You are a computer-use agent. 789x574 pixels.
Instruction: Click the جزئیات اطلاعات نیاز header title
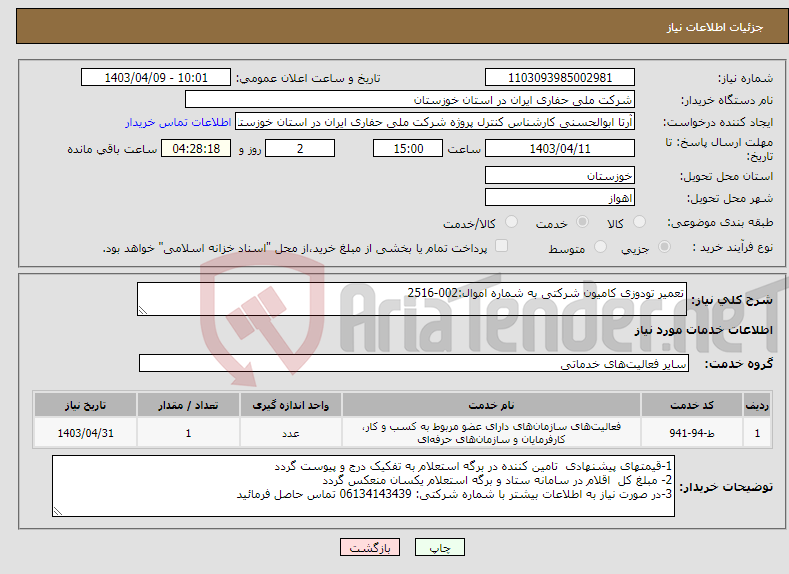(715, 27)
